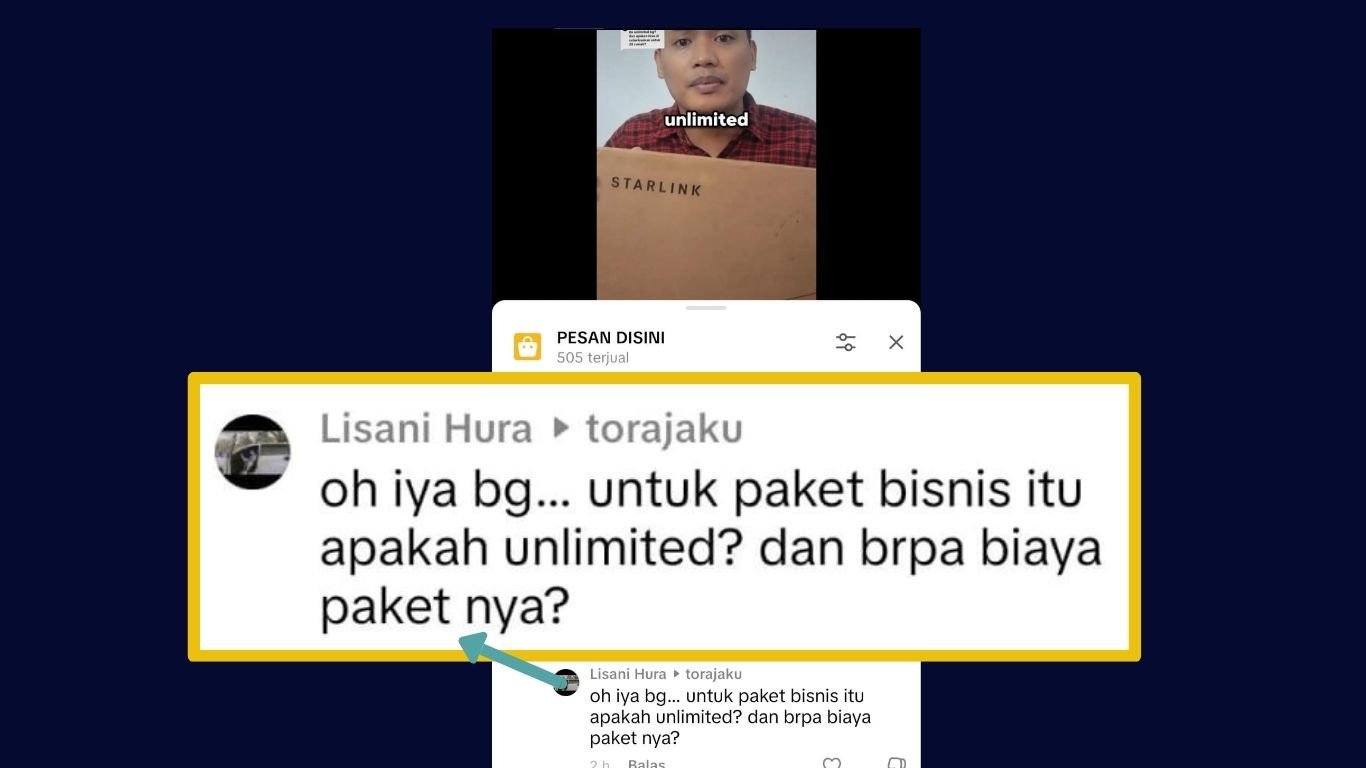Click the 505 terjual sold count
1366x768 pixels.
pos(593,358)
